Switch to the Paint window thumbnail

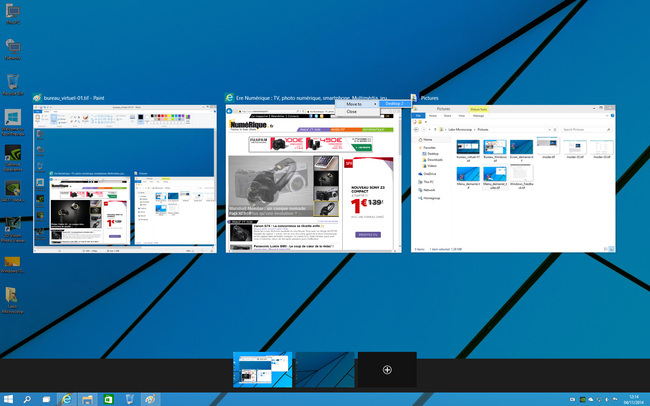tap(125, 179)
